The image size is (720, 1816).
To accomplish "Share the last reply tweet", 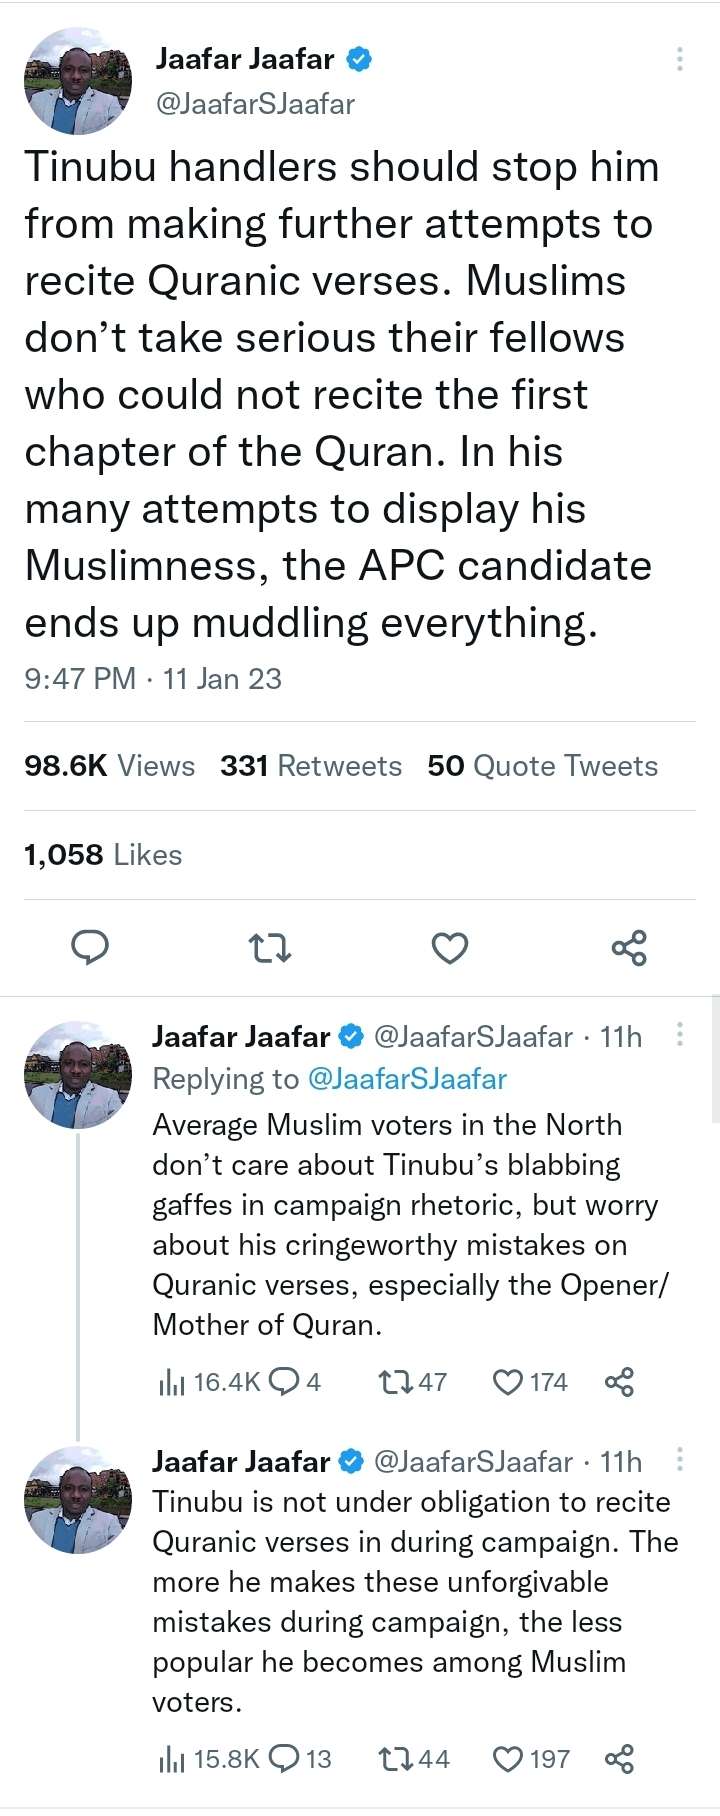I will tap(619, 1758).
